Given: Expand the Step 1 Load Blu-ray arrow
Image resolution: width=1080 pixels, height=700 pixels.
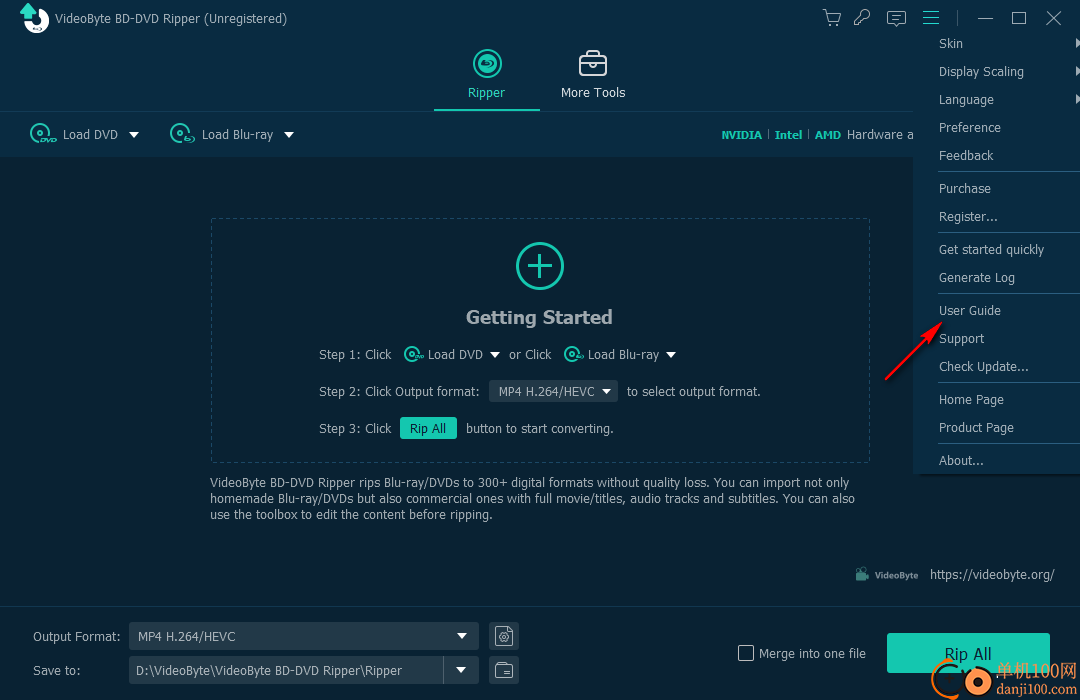Looking at the screenshot, I should coord(671,355).
